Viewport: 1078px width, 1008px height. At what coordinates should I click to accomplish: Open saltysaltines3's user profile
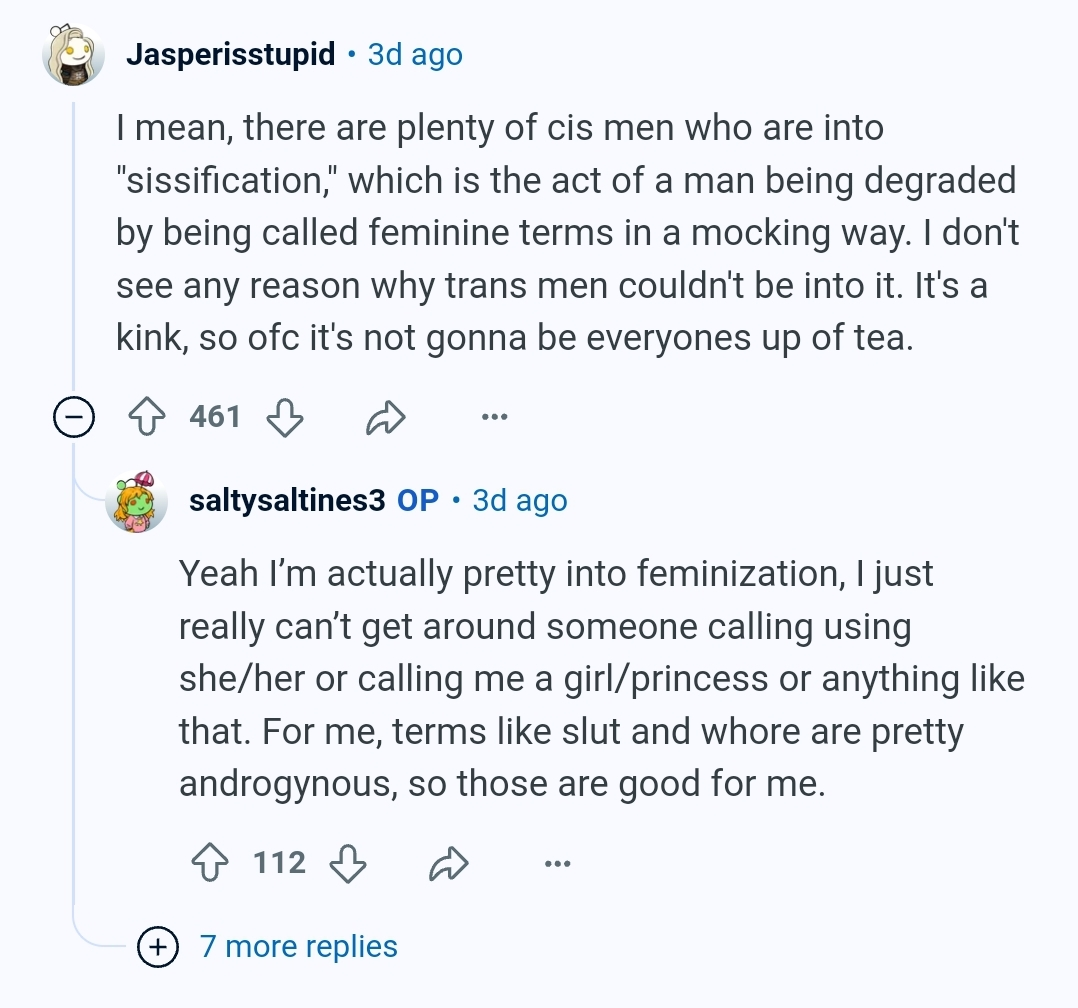click(287, 501)
